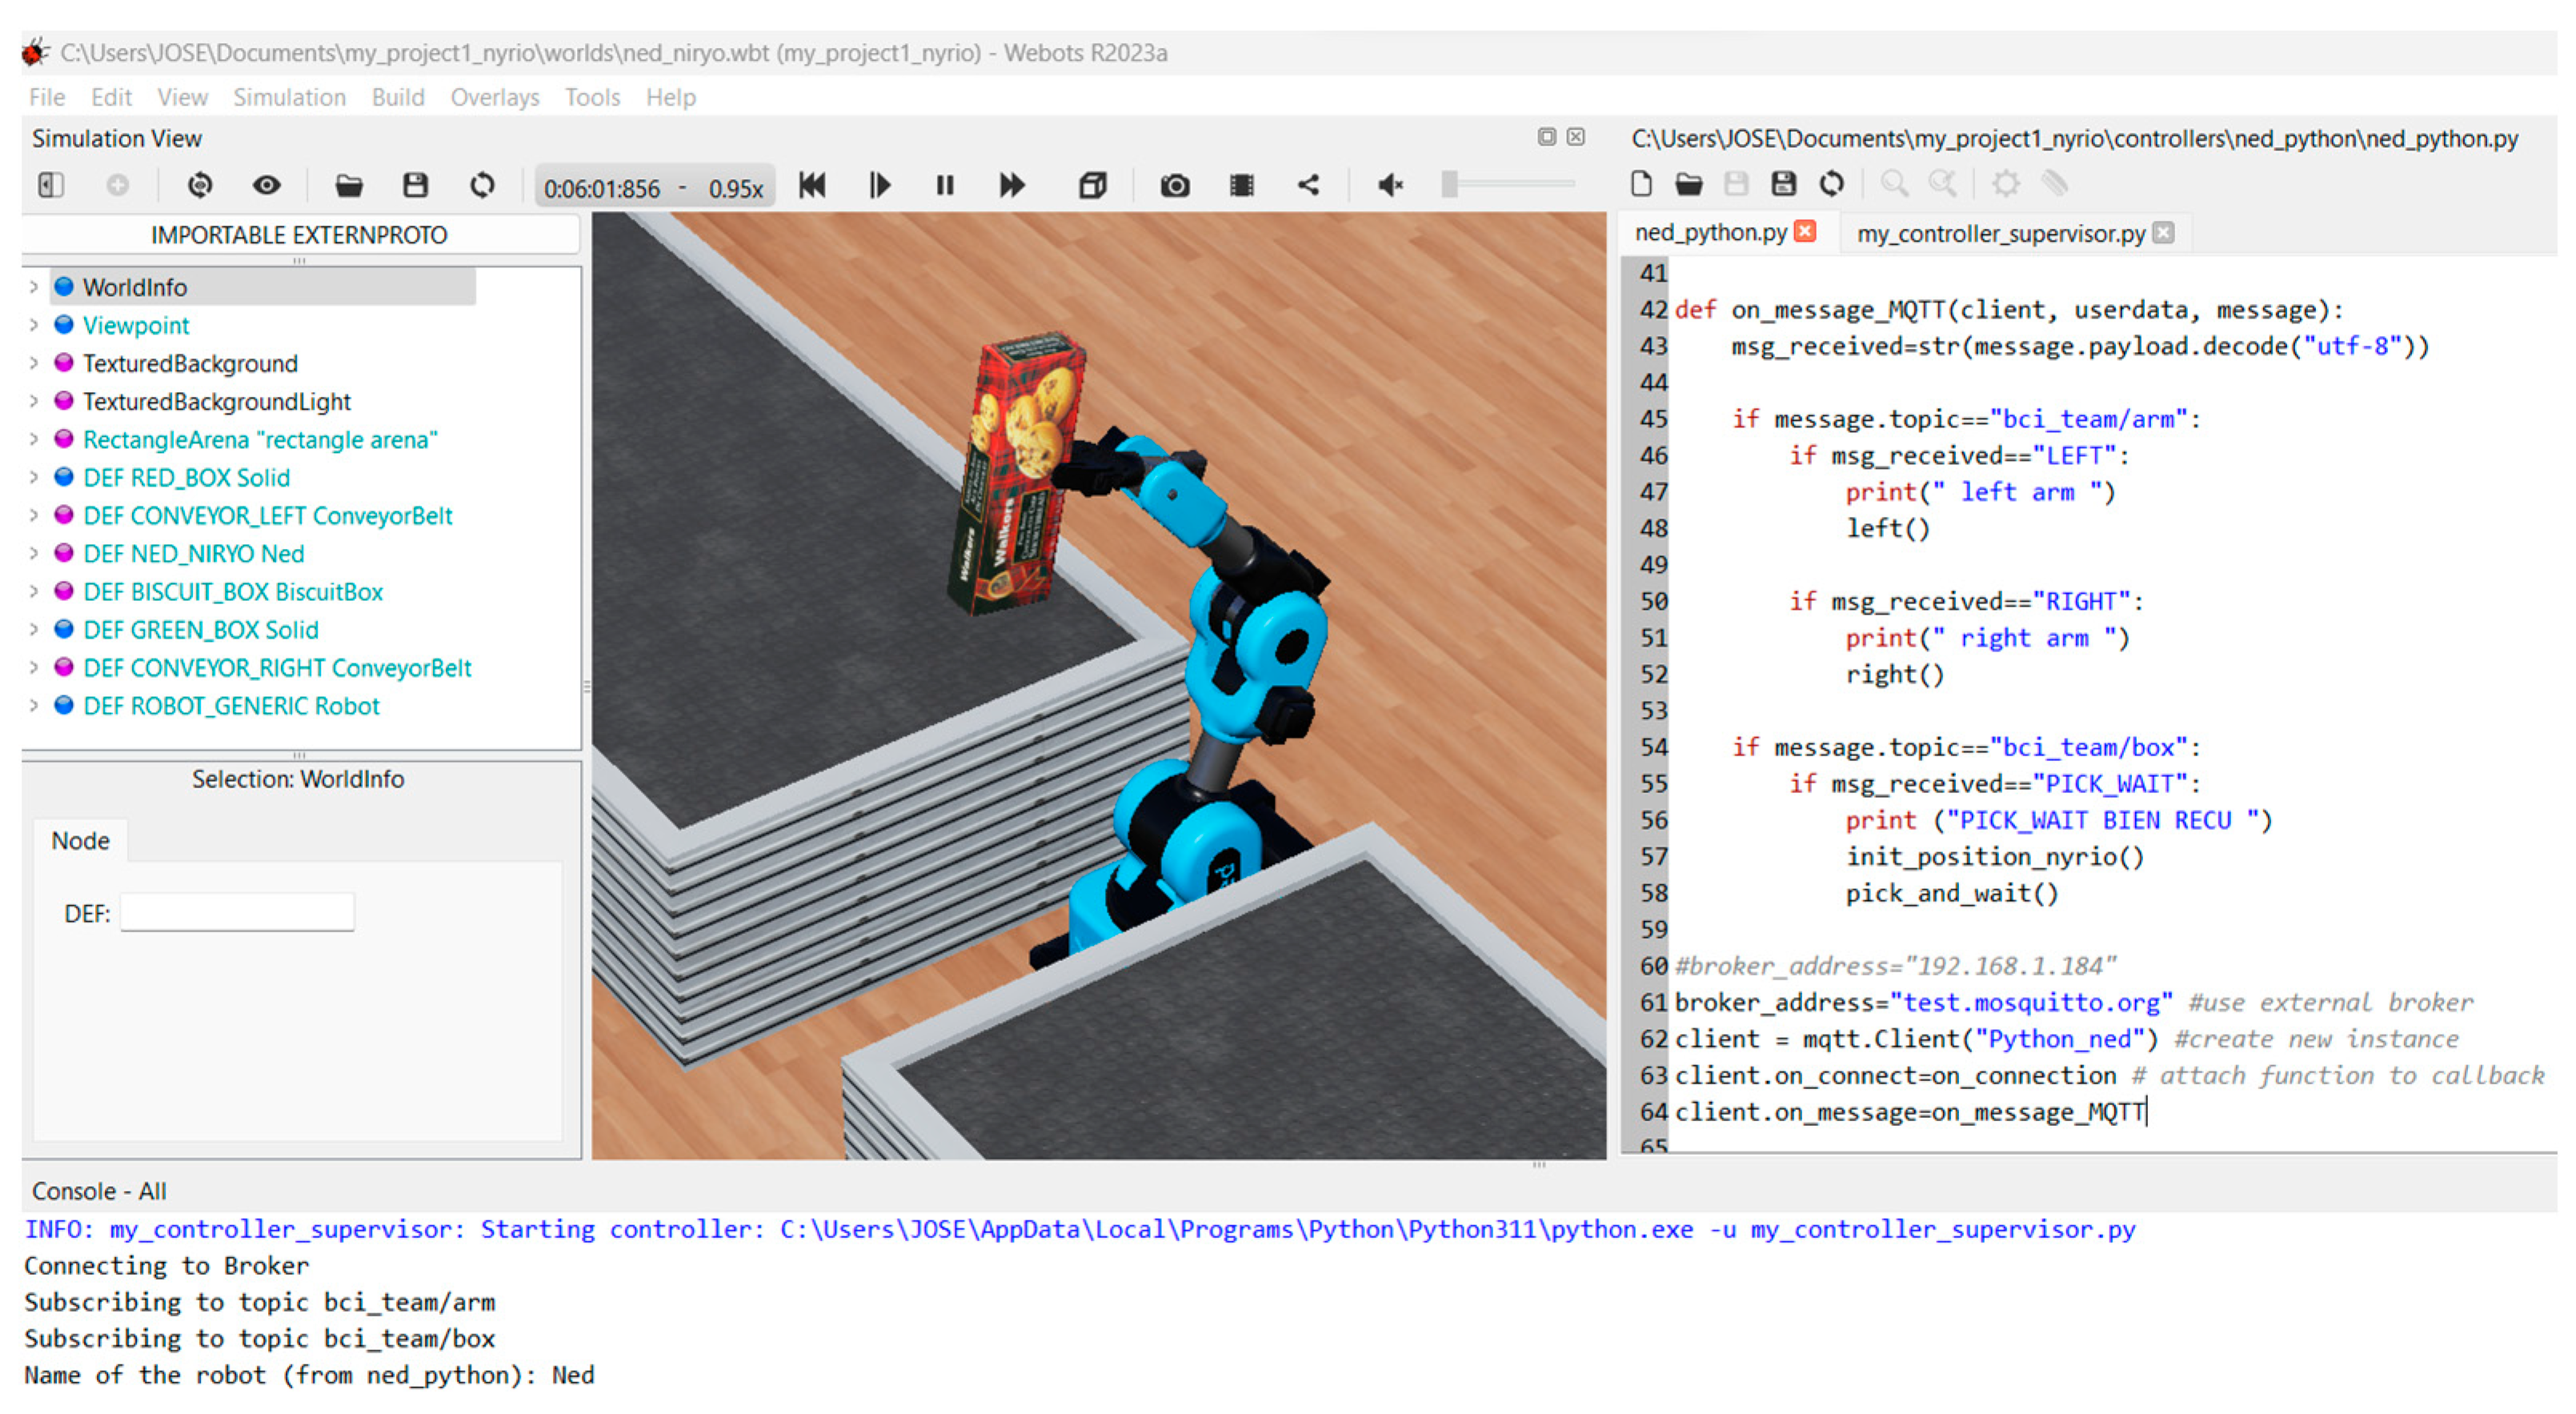Image resolution: width=2576 pixels, height=1414 pixels.
Task: Click the share simulation icon
Action: pos(1308,185)
